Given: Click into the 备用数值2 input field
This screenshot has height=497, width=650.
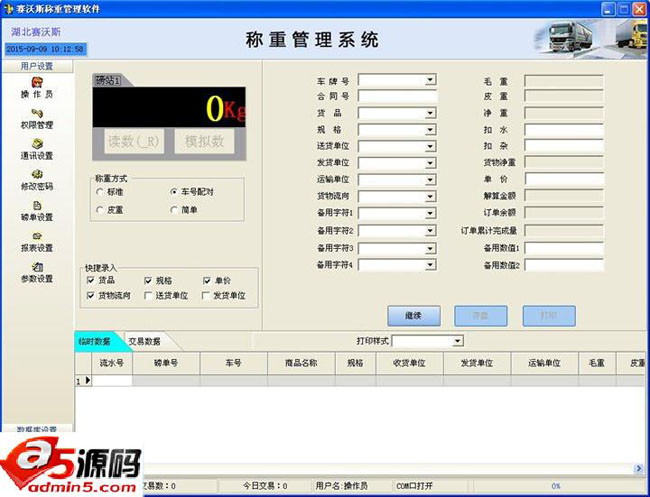Looking at the screenshot, I should click(564, 265).
